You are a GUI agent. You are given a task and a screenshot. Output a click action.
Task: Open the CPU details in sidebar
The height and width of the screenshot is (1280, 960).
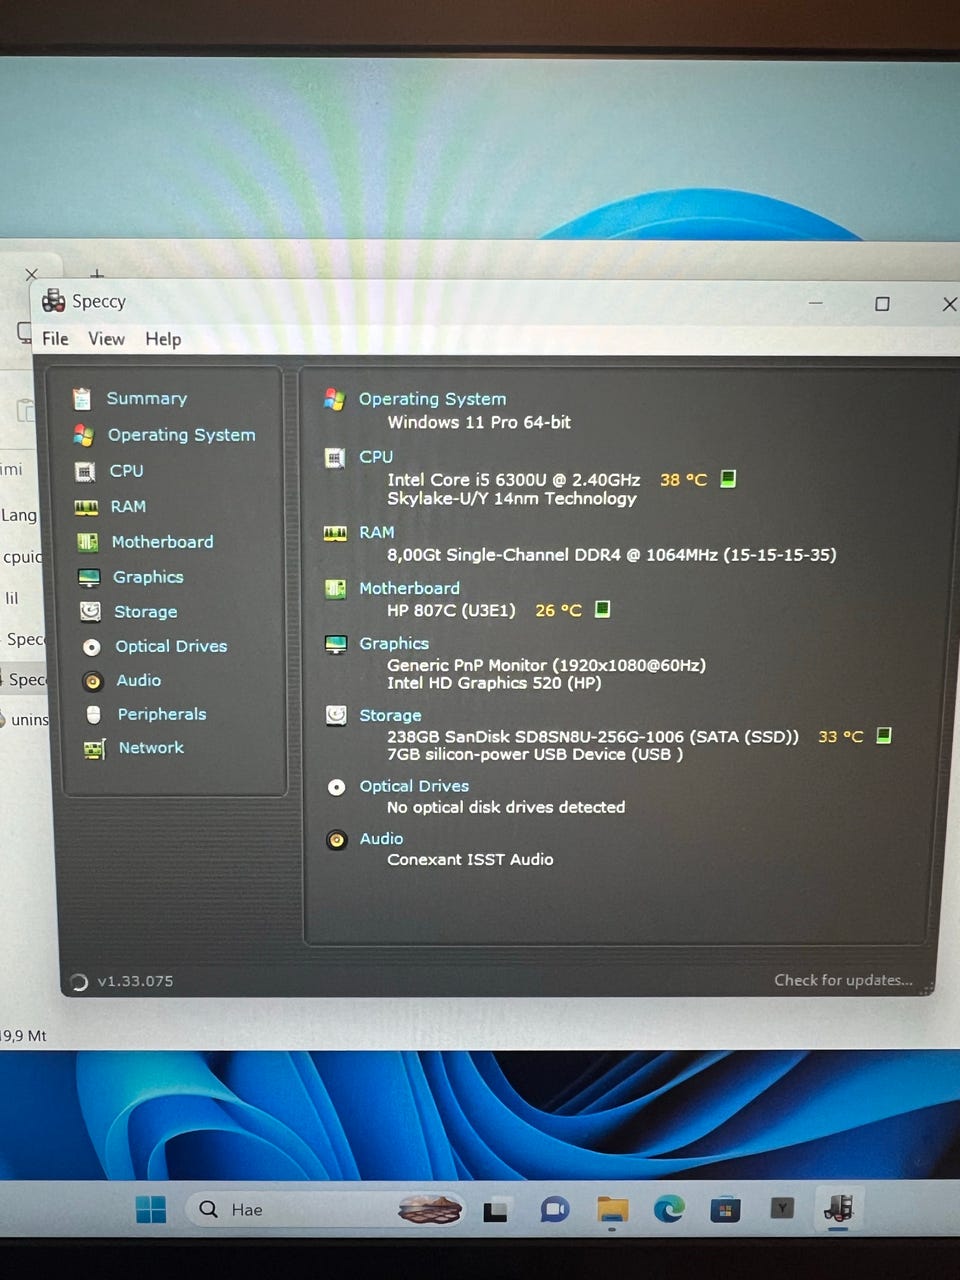tap(127, 470)
